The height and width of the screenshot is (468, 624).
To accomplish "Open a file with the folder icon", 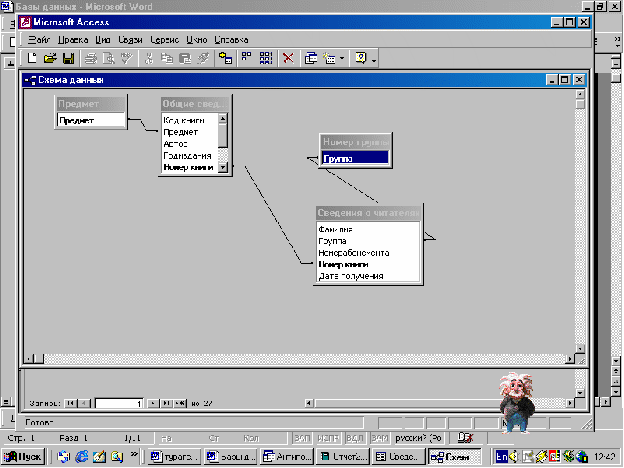I will [x=50, y=58].
